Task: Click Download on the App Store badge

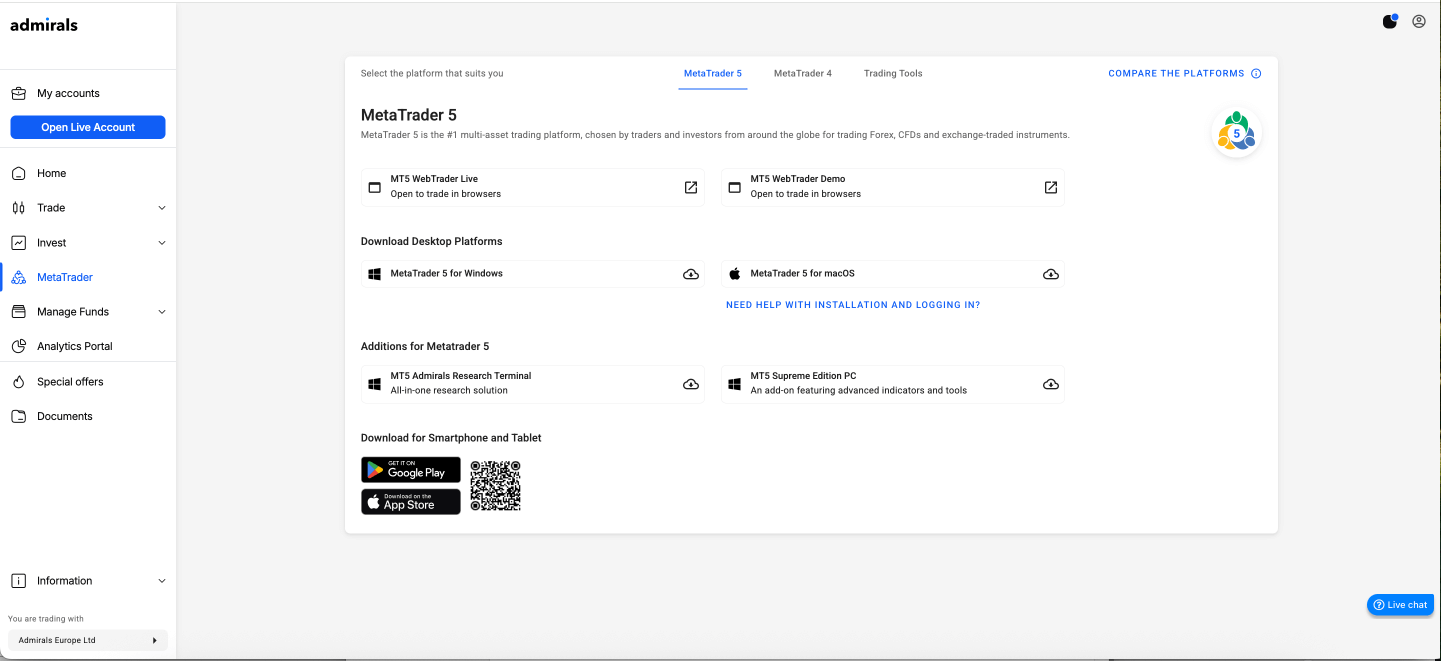Action: pos(411,501)
